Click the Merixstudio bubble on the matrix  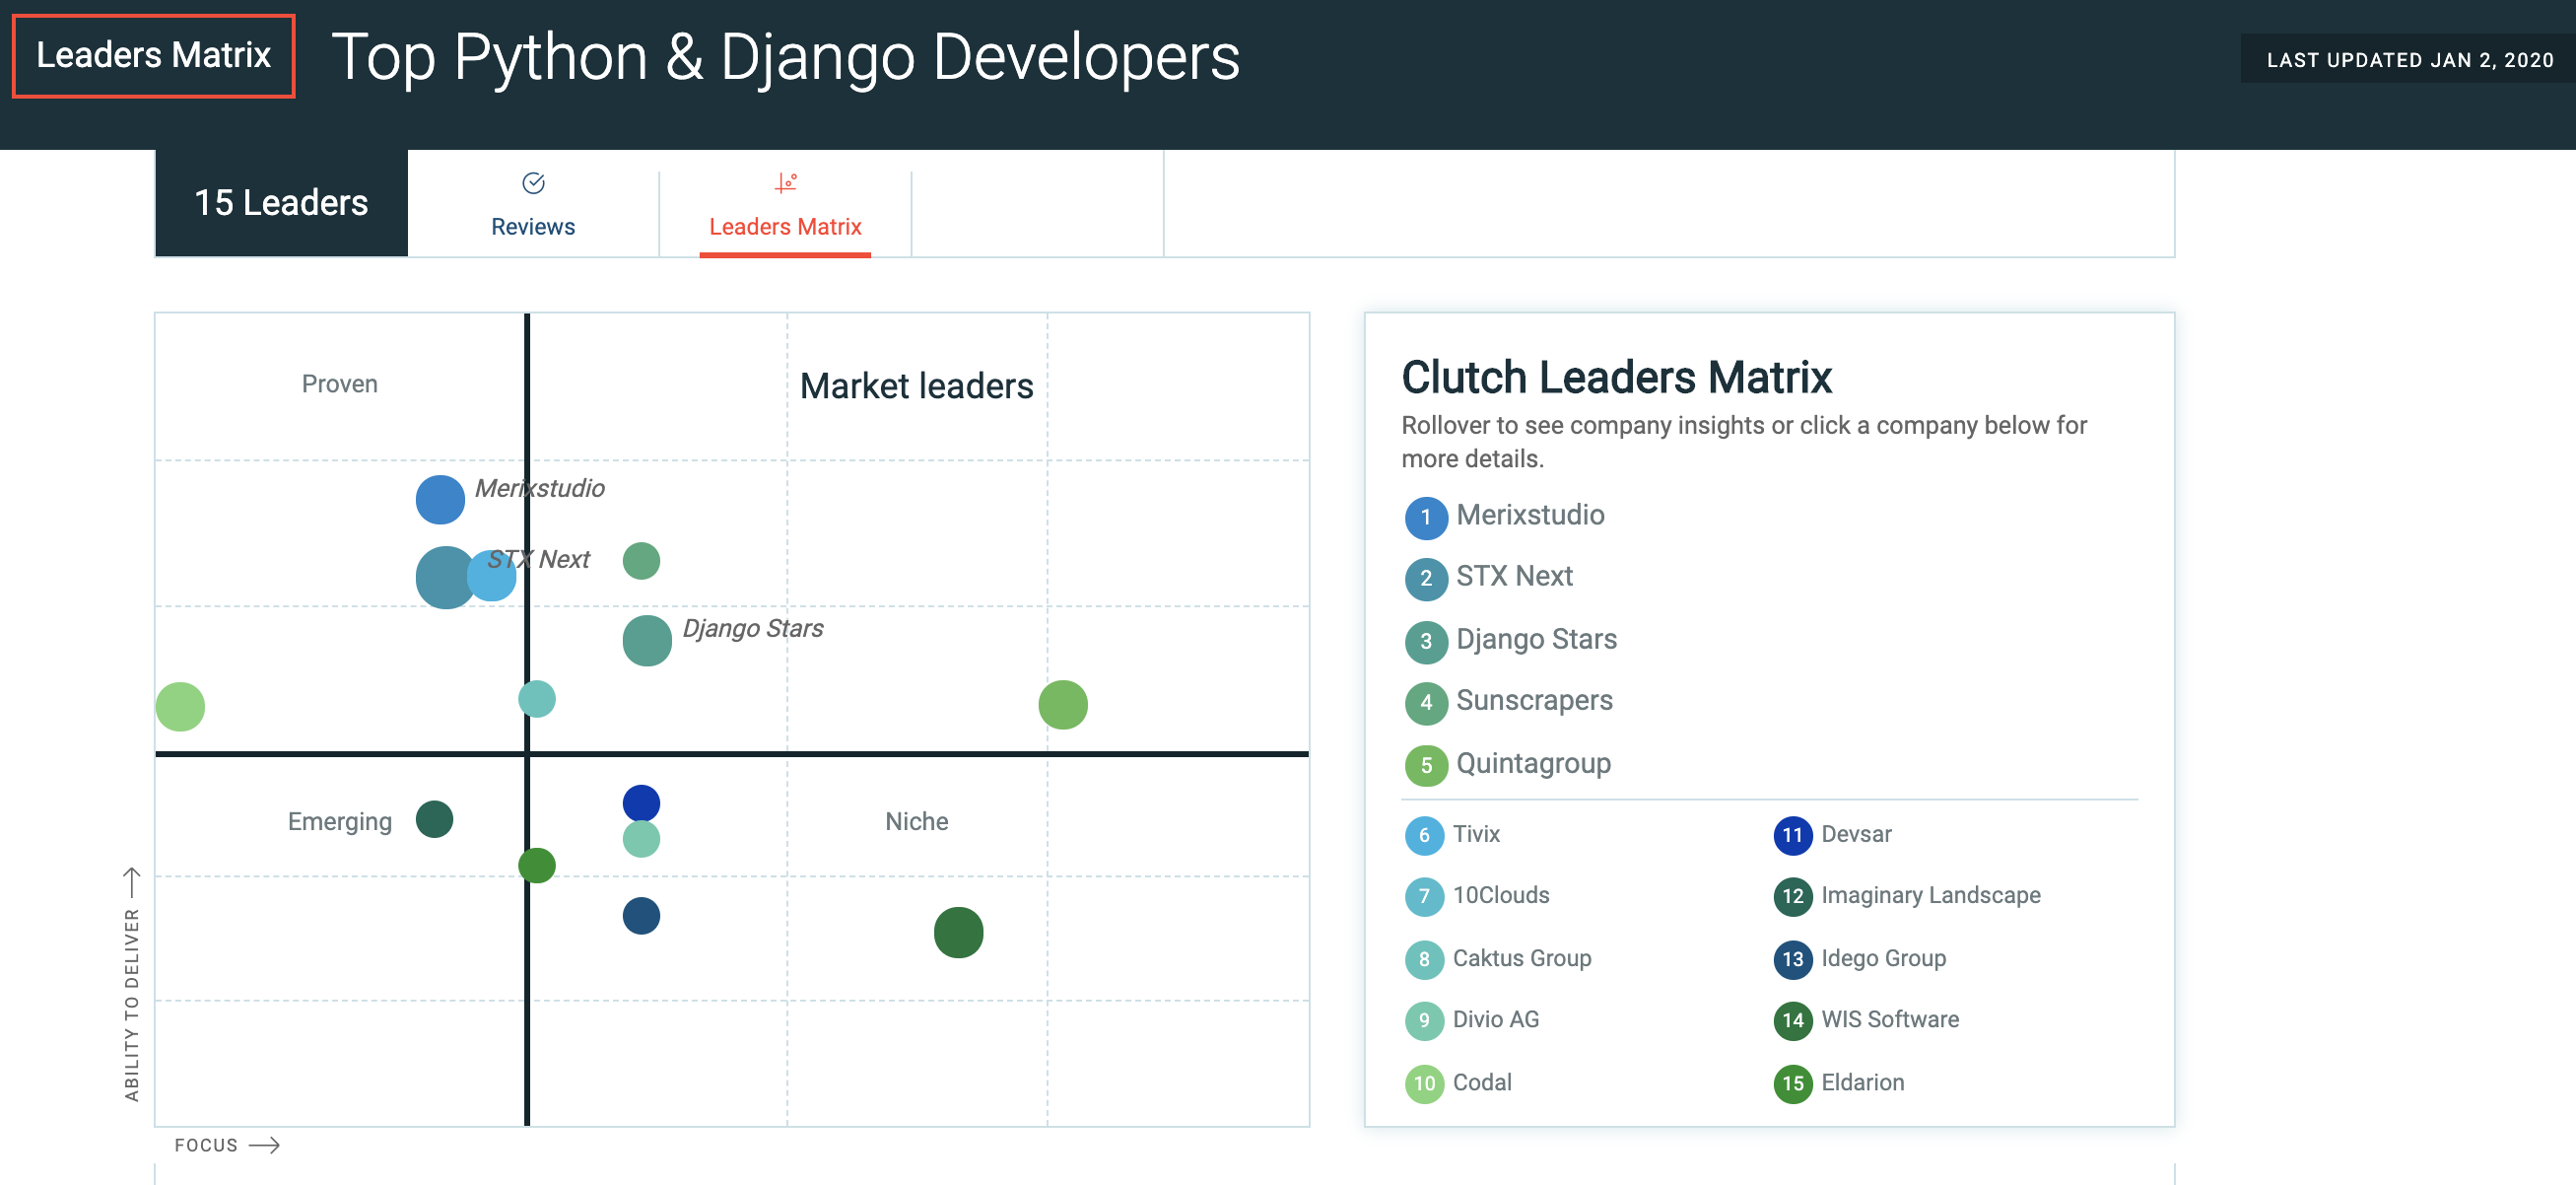click(440, 499)
